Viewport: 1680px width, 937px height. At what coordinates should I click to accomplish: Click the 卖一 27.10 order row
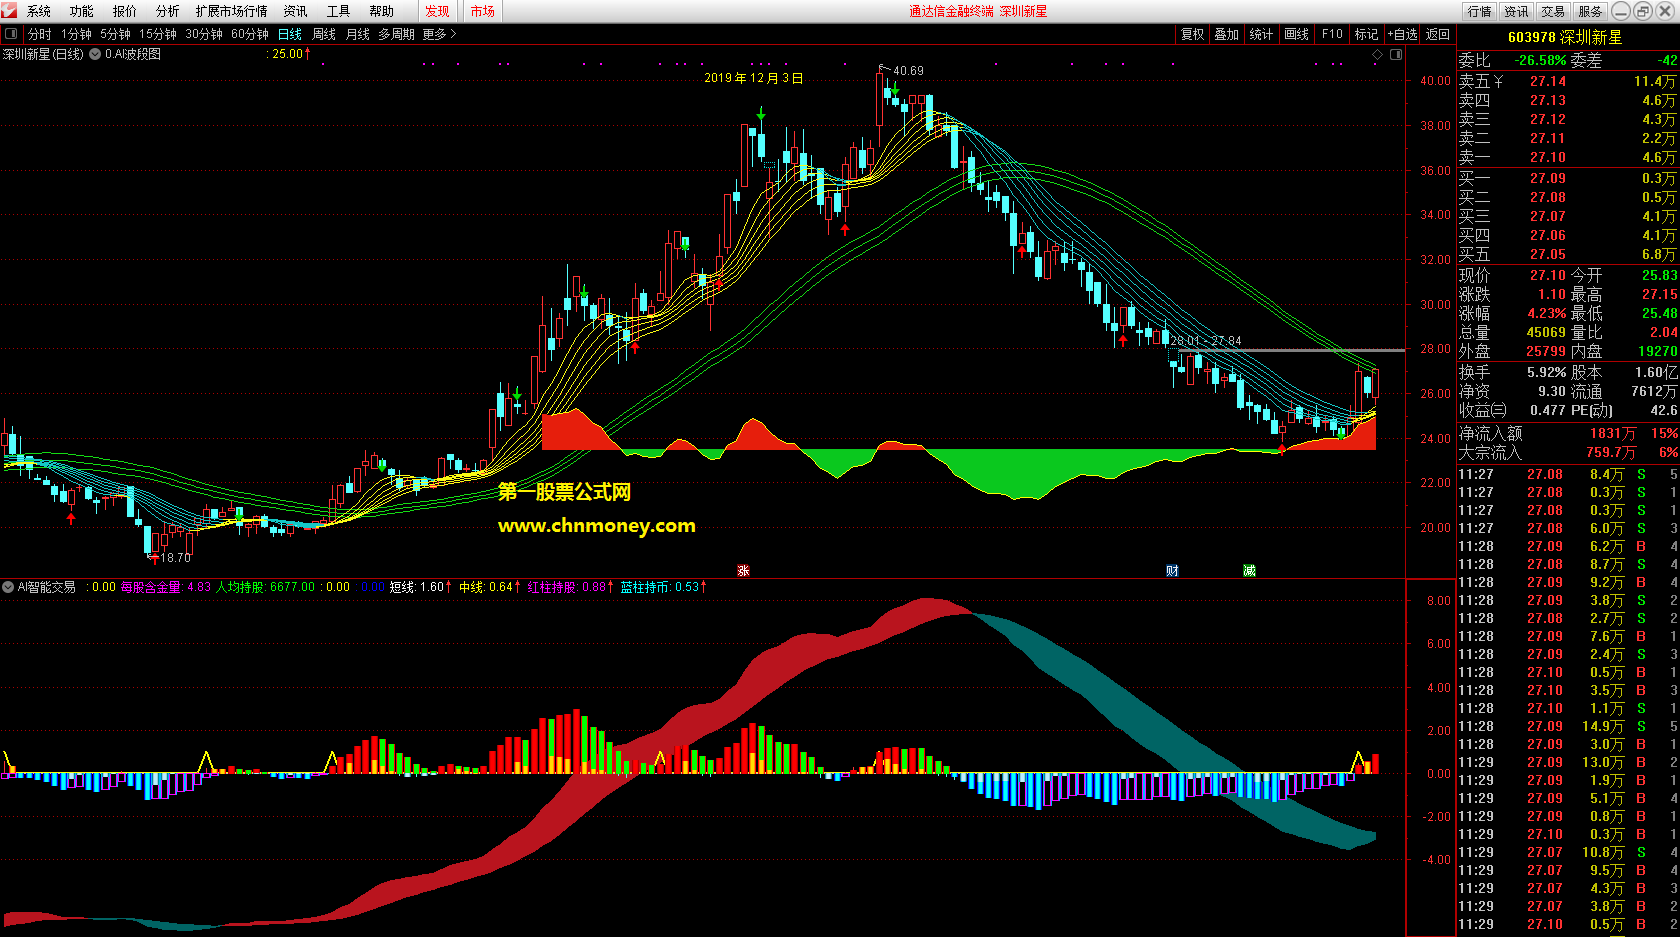(1567, 157)
